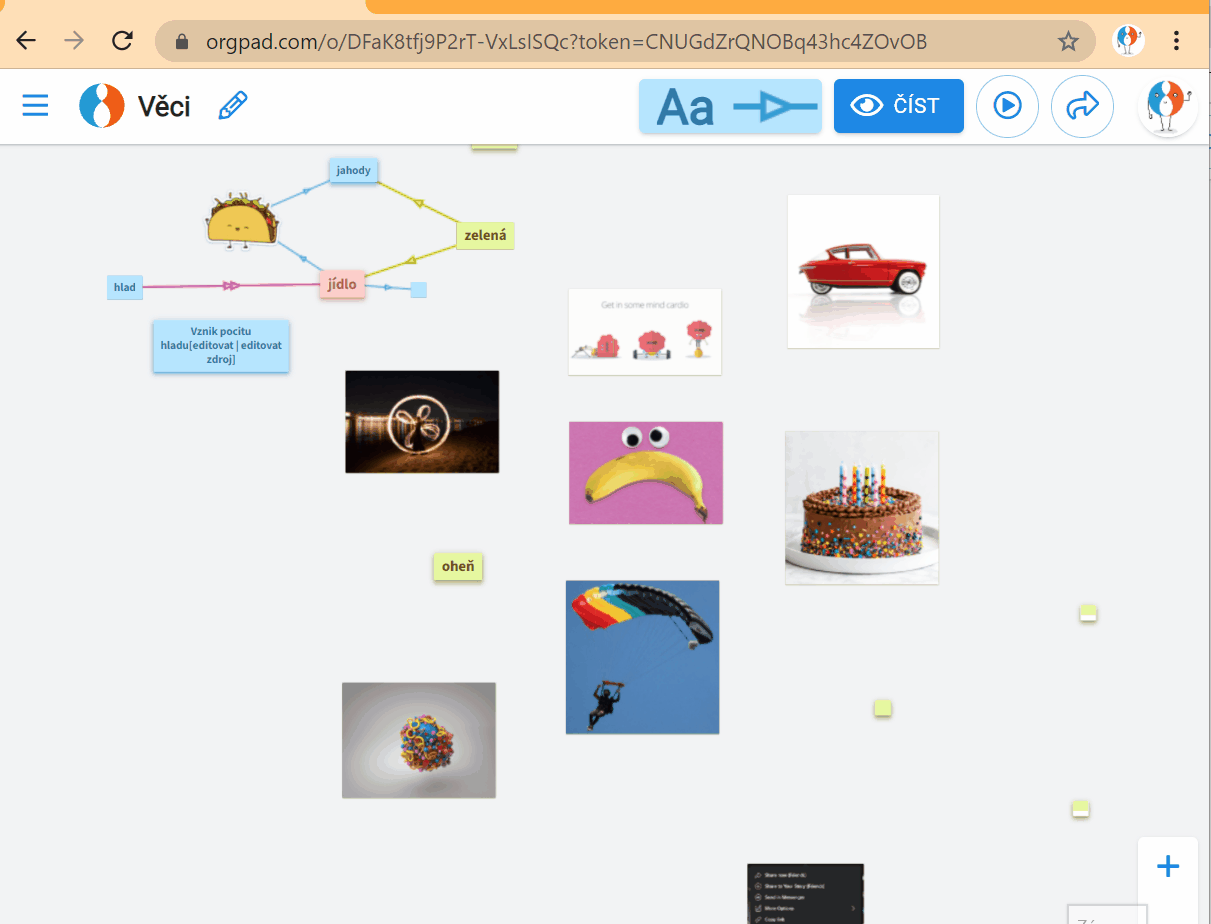Image resolution: width=1211 pixels, height=924 pixels.
Task: Bookmark page with the star icon
Action: pos(1068,41)
